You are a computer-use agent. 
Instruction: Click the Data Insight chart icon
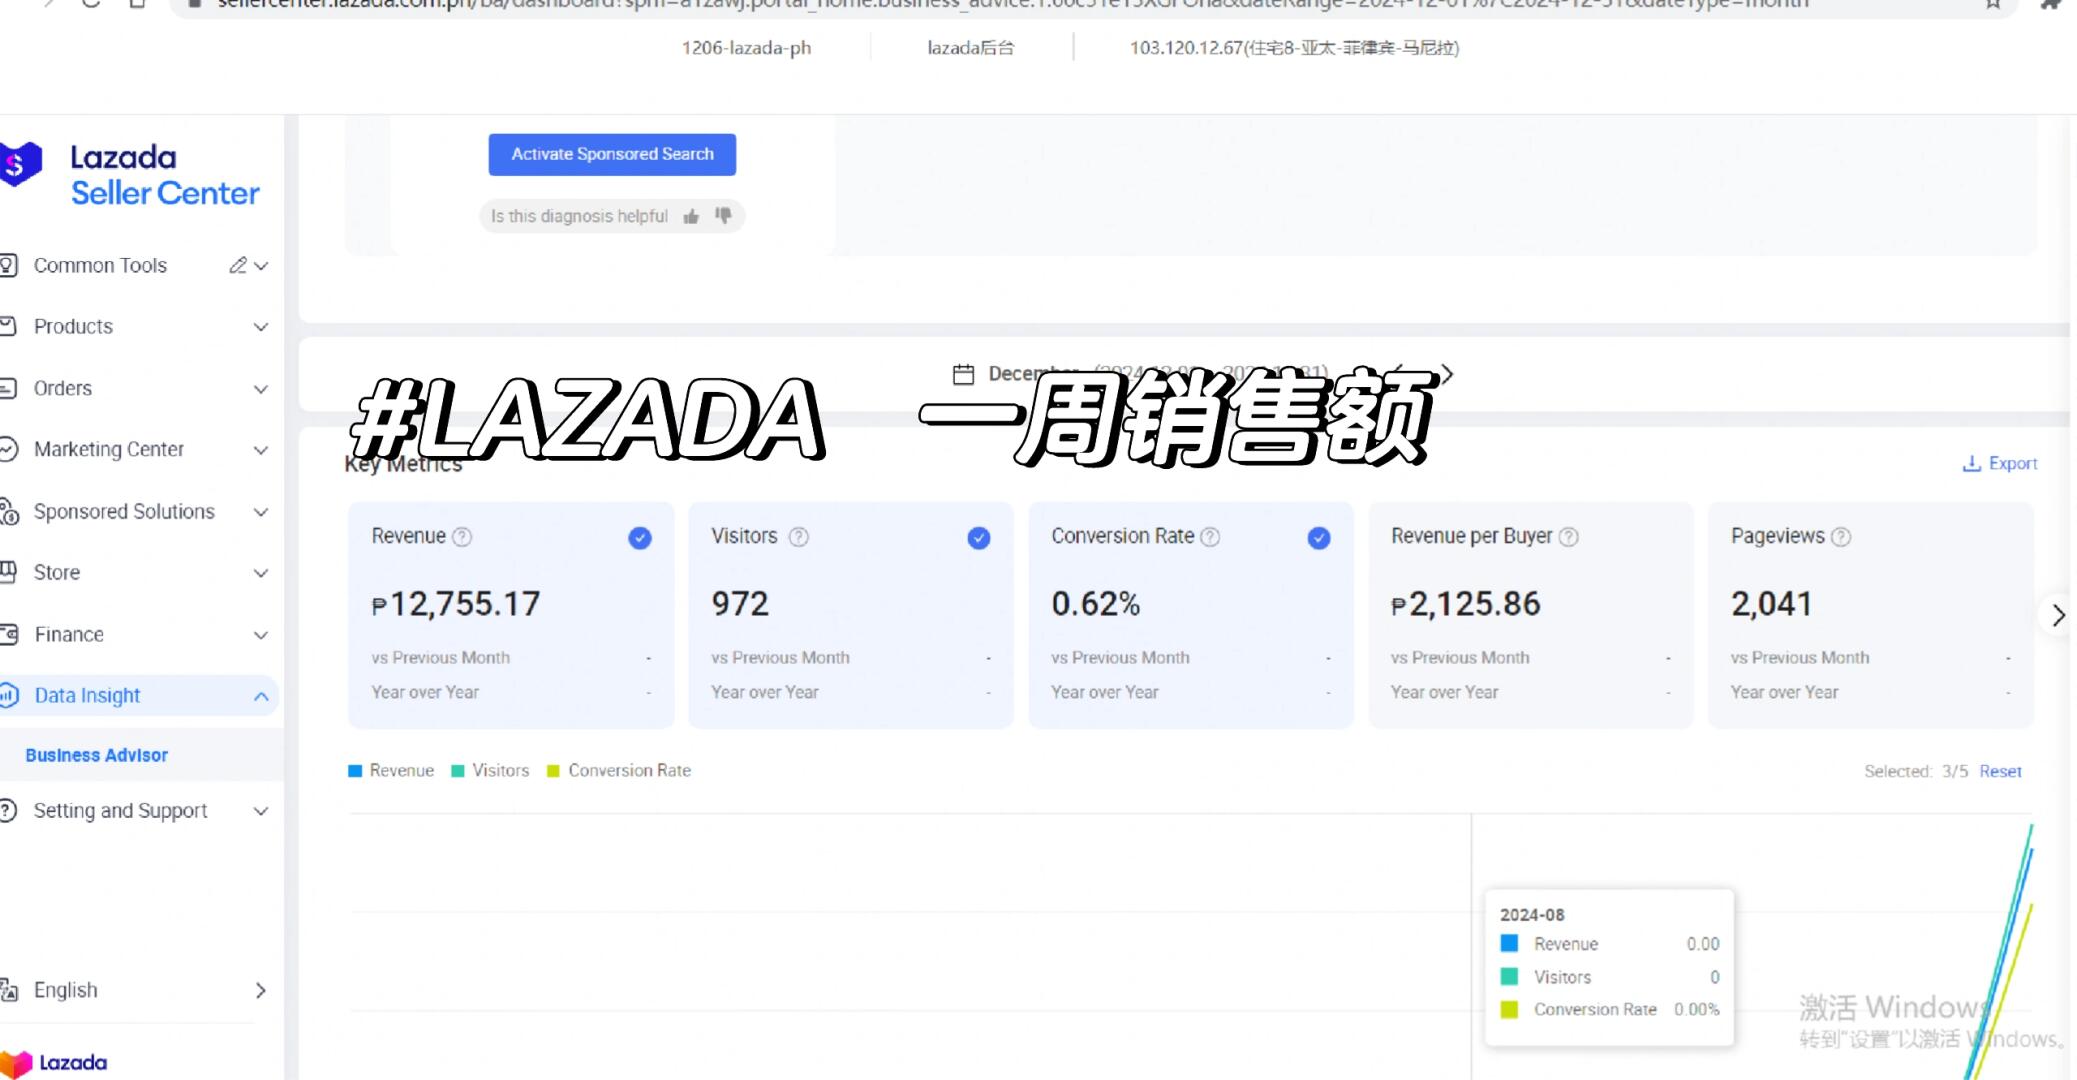point(8,695)
